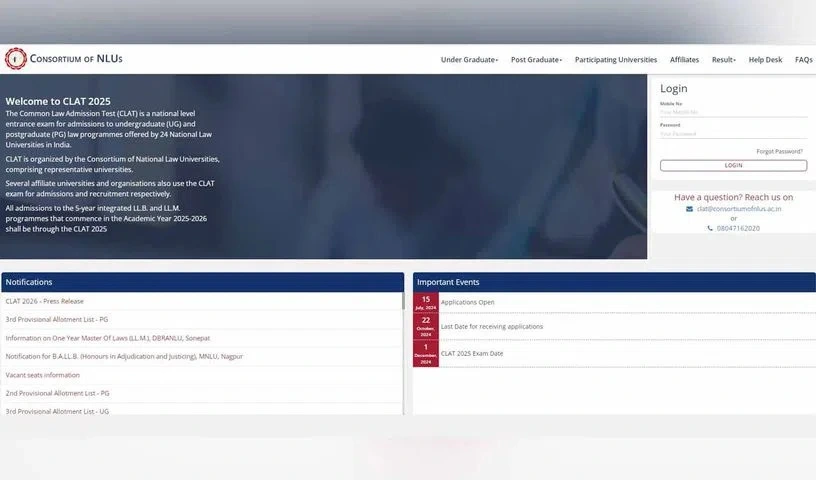Open the Post Graduate dropdown menu
This screenshot has height=480, width=816.
coord(536,60)
